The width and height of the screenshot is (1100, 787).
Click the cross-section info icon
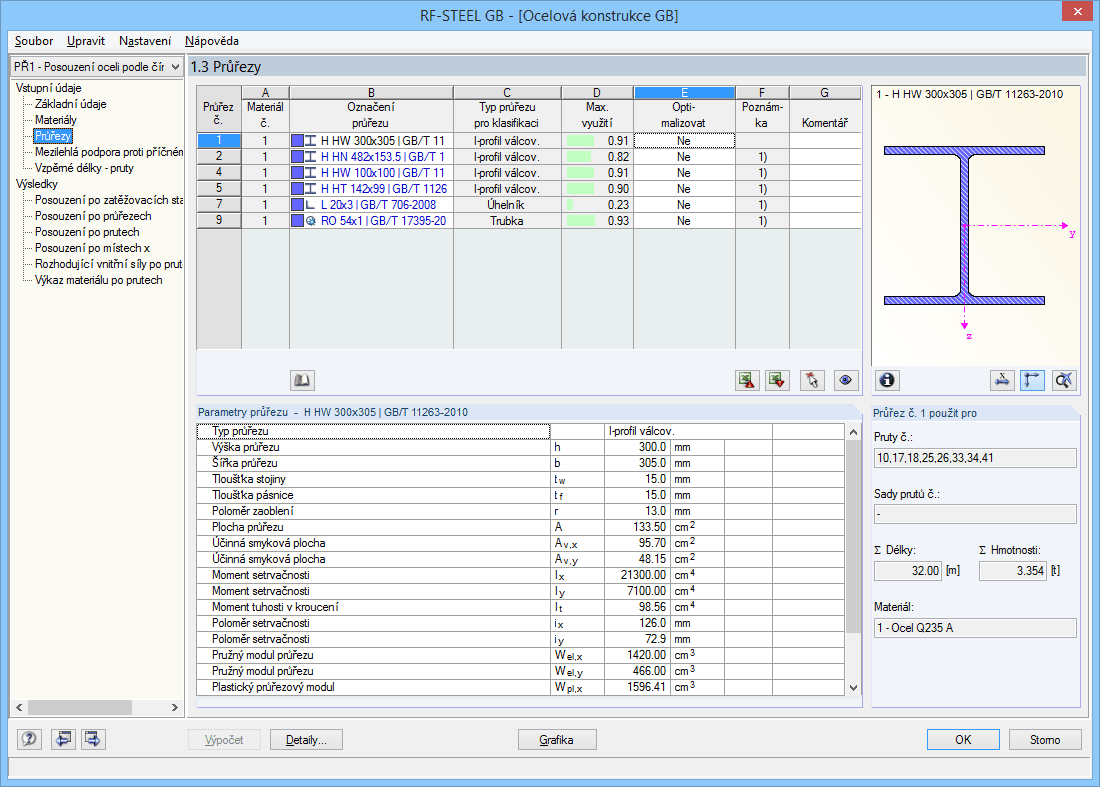[x=887, y=380]
